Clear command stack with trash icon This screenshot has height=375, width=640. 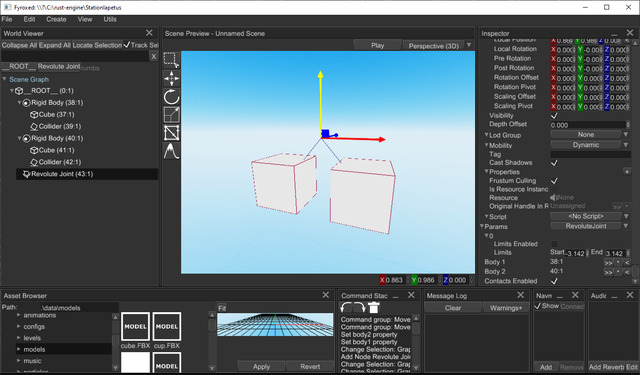point(373,308)
